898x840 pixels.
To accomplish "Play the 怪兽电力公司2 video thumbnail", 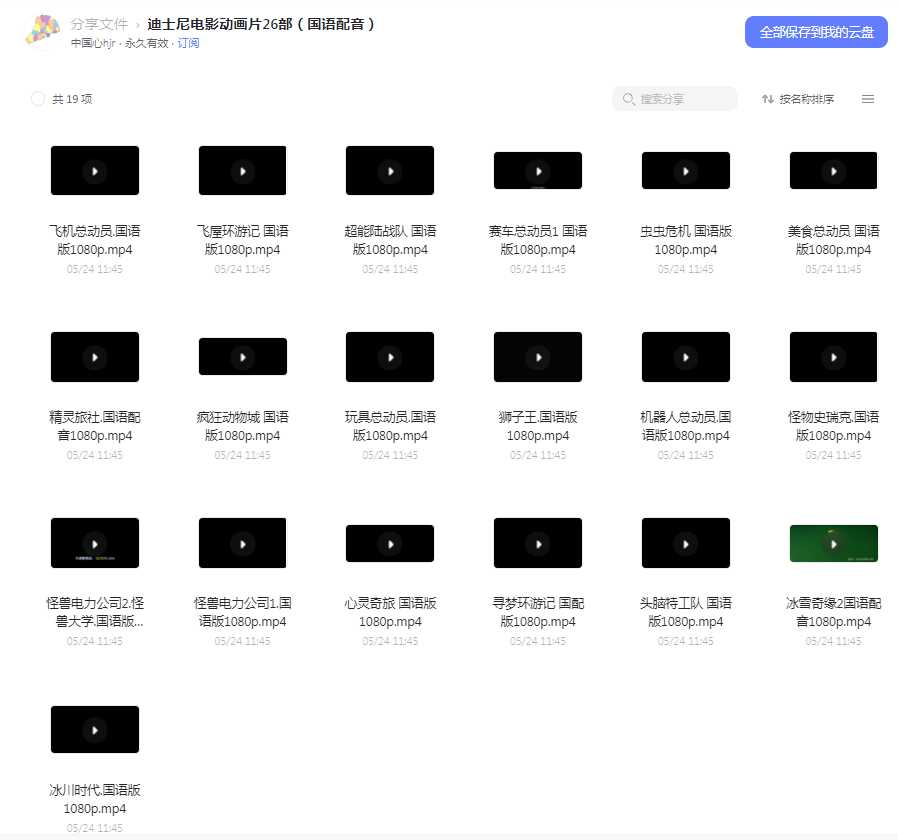I will [95, 543].
